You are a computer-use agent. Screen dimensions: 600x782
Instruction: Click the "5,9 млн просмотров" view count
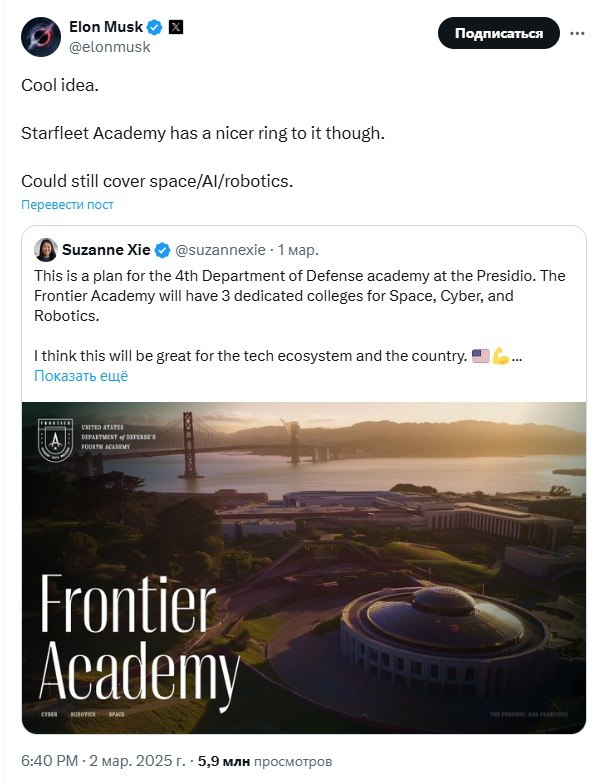point(263,762)
